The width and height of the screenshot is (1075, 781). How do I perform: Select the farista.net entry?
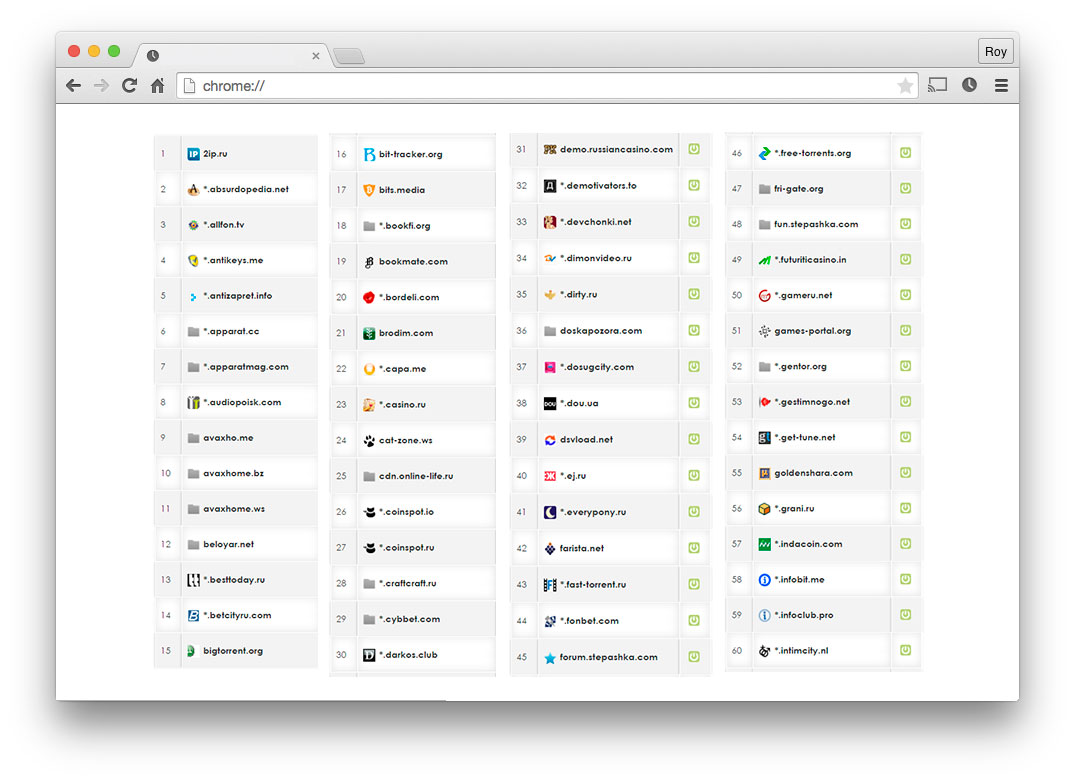[x=610, y=549]
